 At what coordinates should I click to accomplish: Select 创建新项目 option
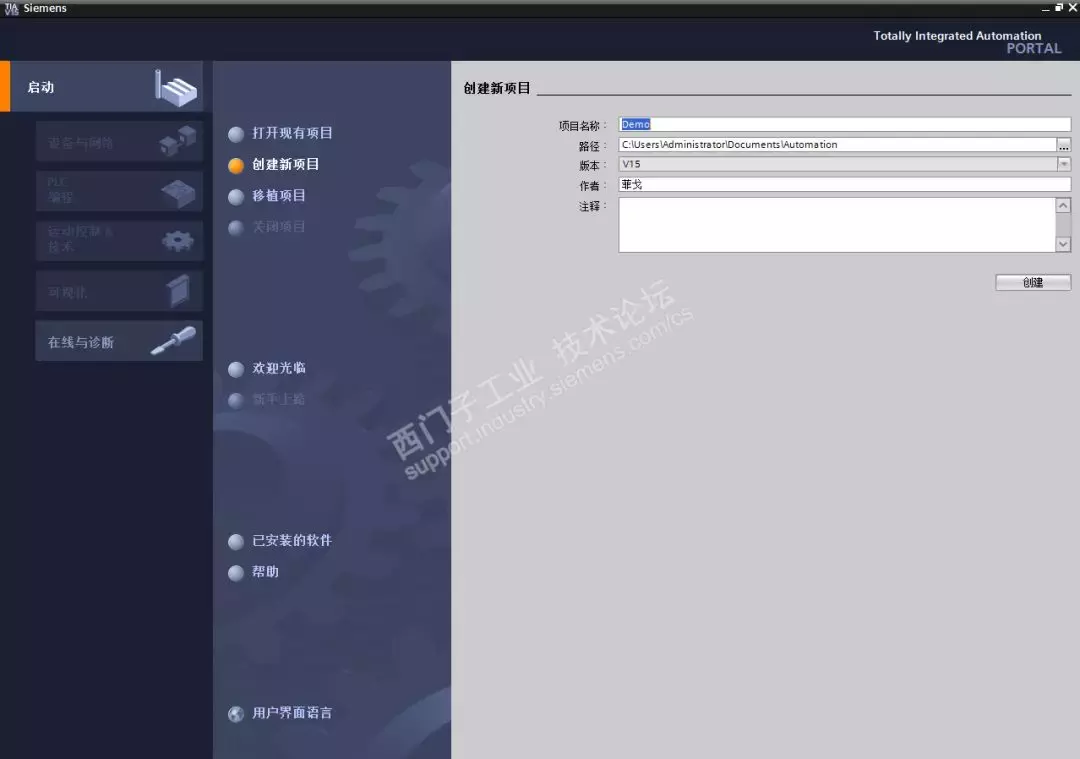(x=286, y=164)
